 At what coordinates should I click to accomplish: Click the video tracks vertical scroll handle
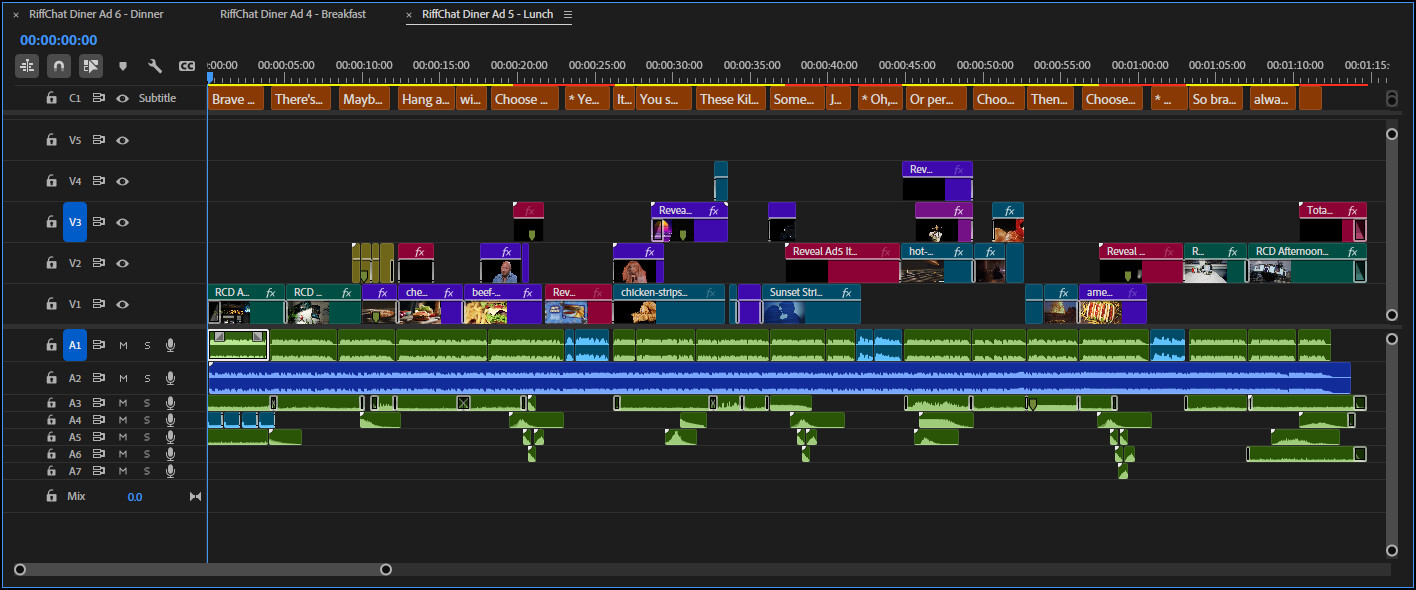point(1391,224)
